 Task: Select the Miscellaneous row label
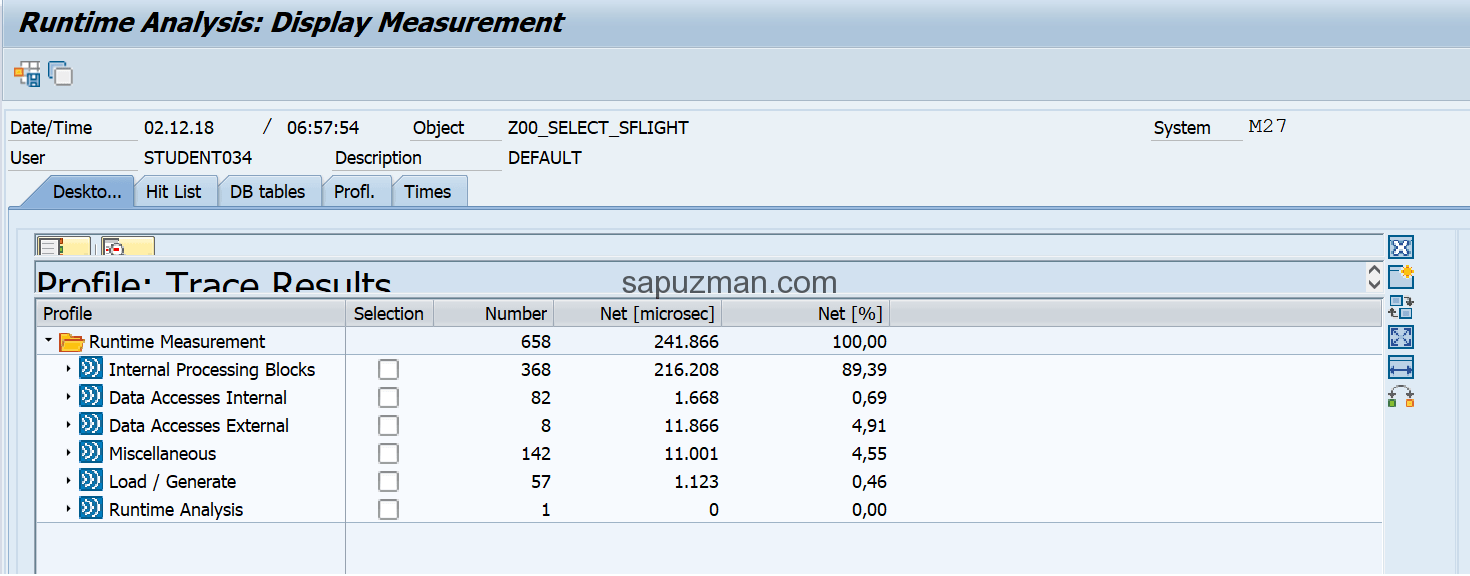coord(162,454)
